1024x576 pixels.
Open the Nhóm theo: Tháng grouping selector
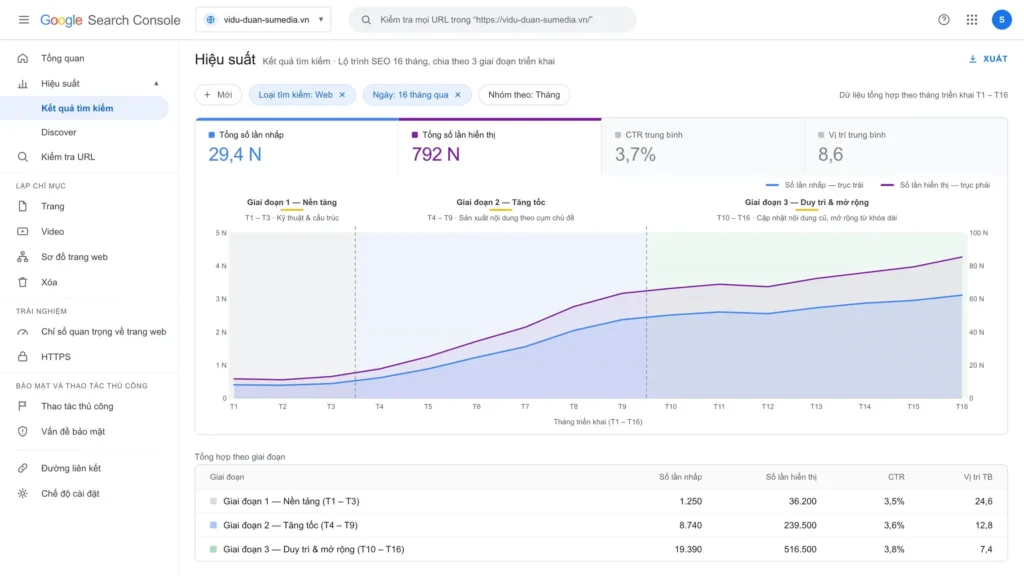524,95
